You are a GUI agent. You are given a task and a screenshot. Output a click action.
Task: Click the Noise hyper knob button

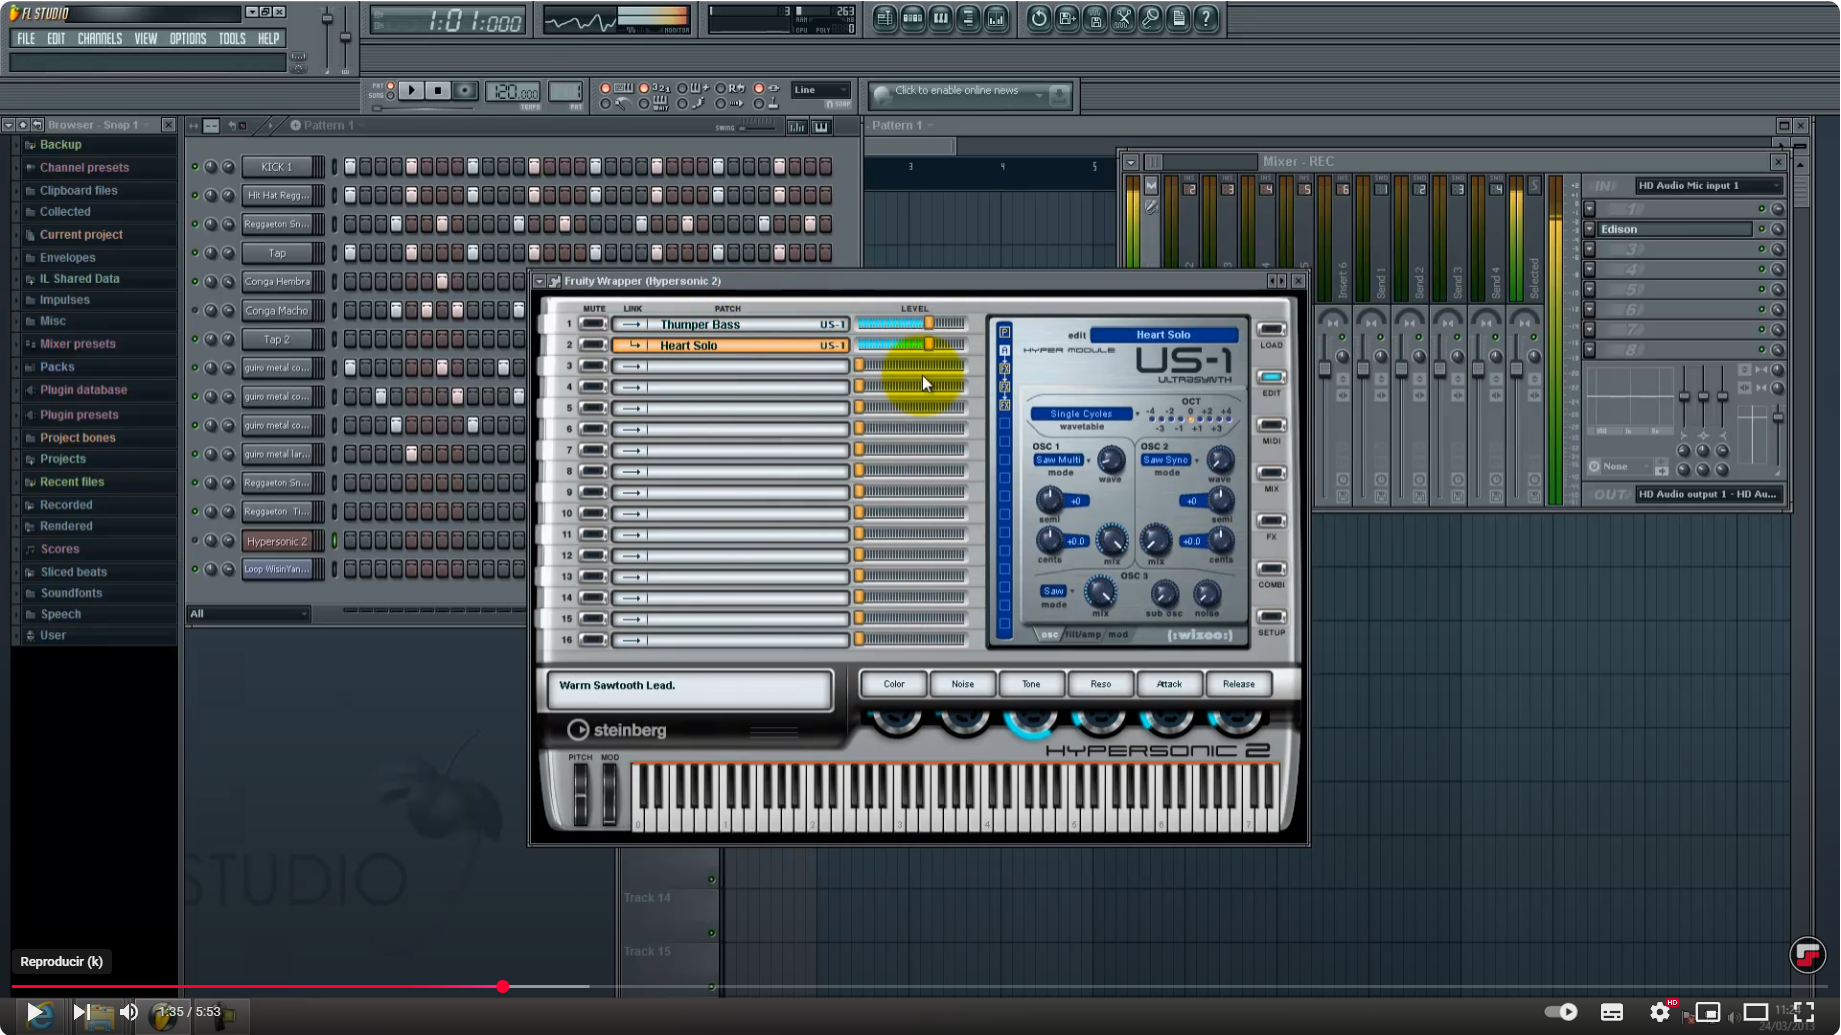(x=963, y=685)
